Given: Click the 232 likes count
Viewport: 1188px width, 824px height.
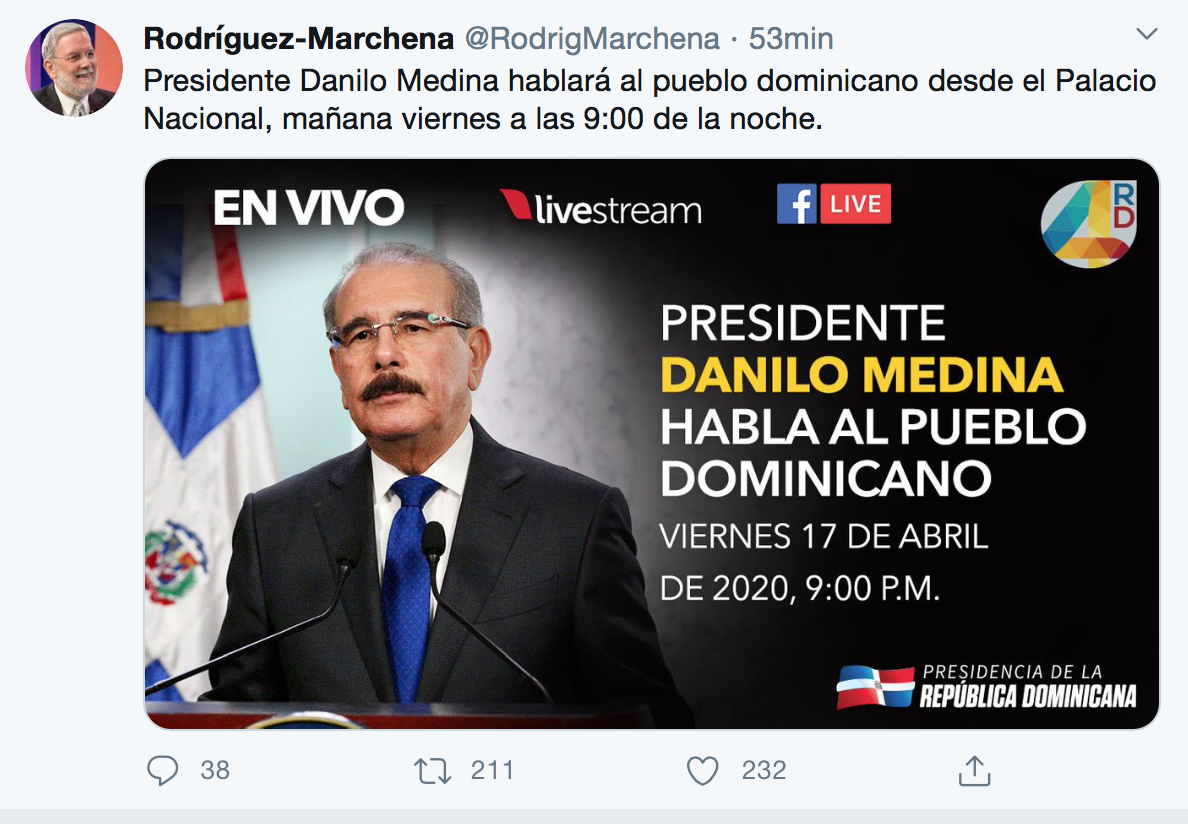Looking at the screenshot, I should pos(764,770).
